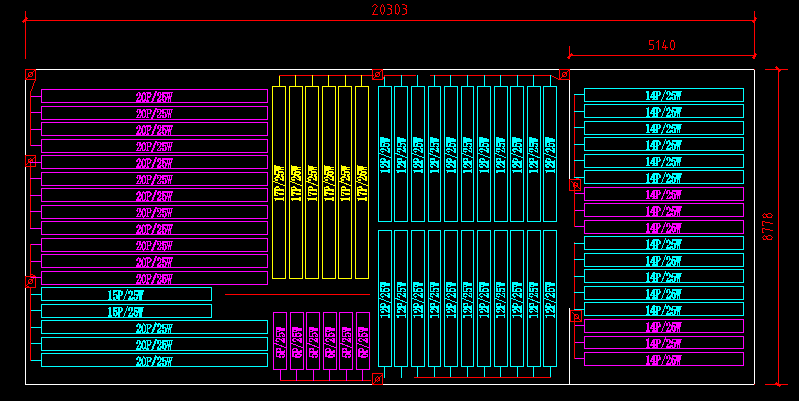This screenshot has height=401, width=799.
Task: Select the junction symbol at bottom center of drawing
Action: pyautogui.click(x=377, y=379)
